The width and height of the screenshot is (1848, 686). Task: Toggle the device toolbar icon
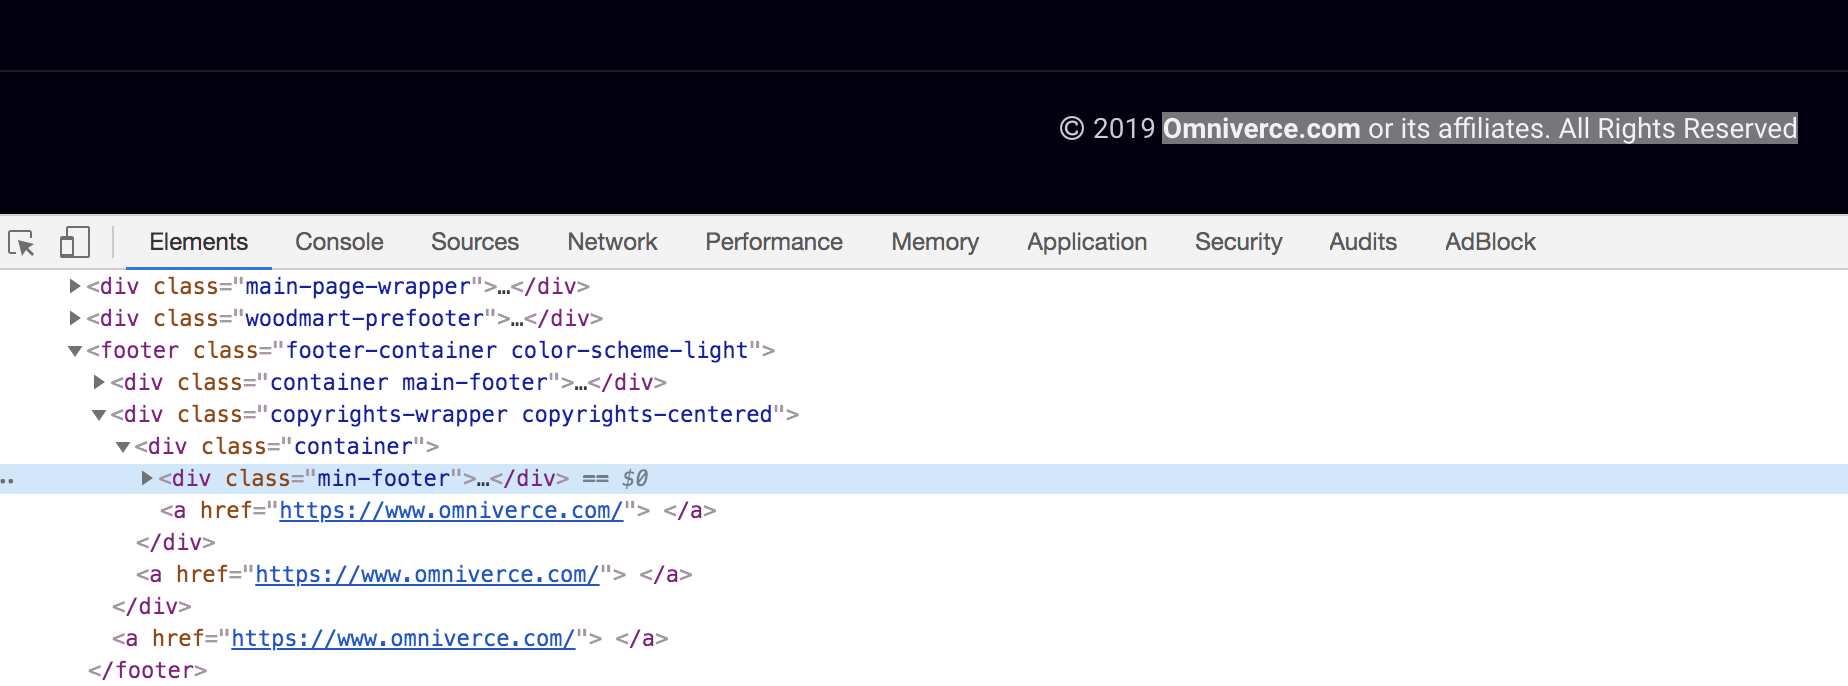[x=74, y=242]
